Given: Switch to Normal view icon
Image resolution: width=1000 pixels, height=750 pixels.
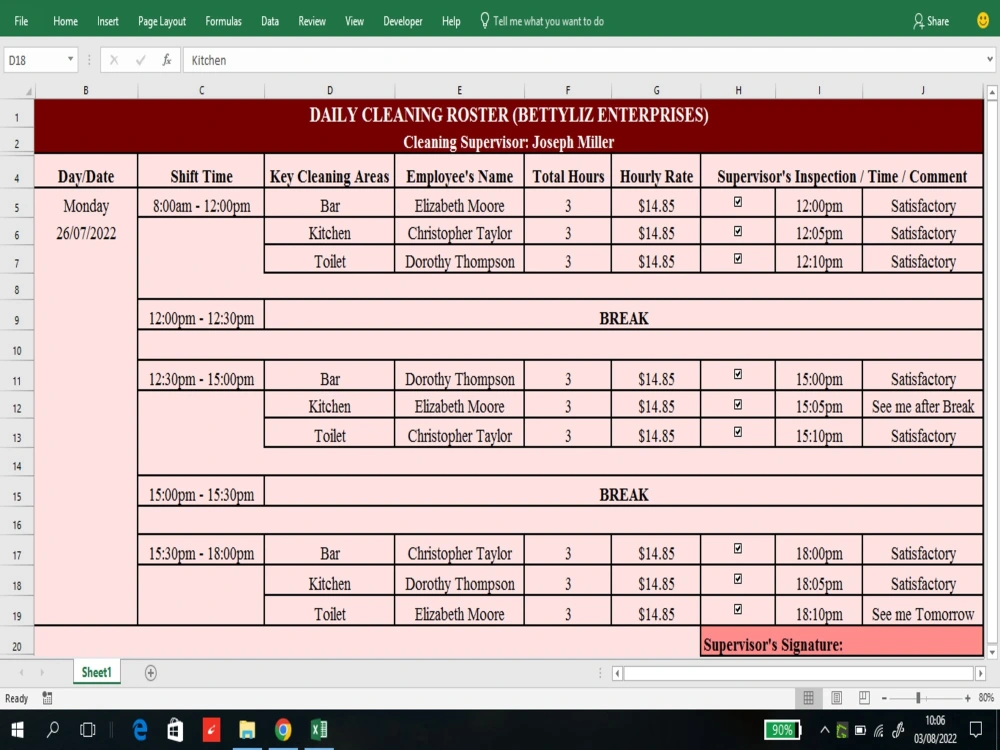Looking at the screenshot, I should 808,698.
